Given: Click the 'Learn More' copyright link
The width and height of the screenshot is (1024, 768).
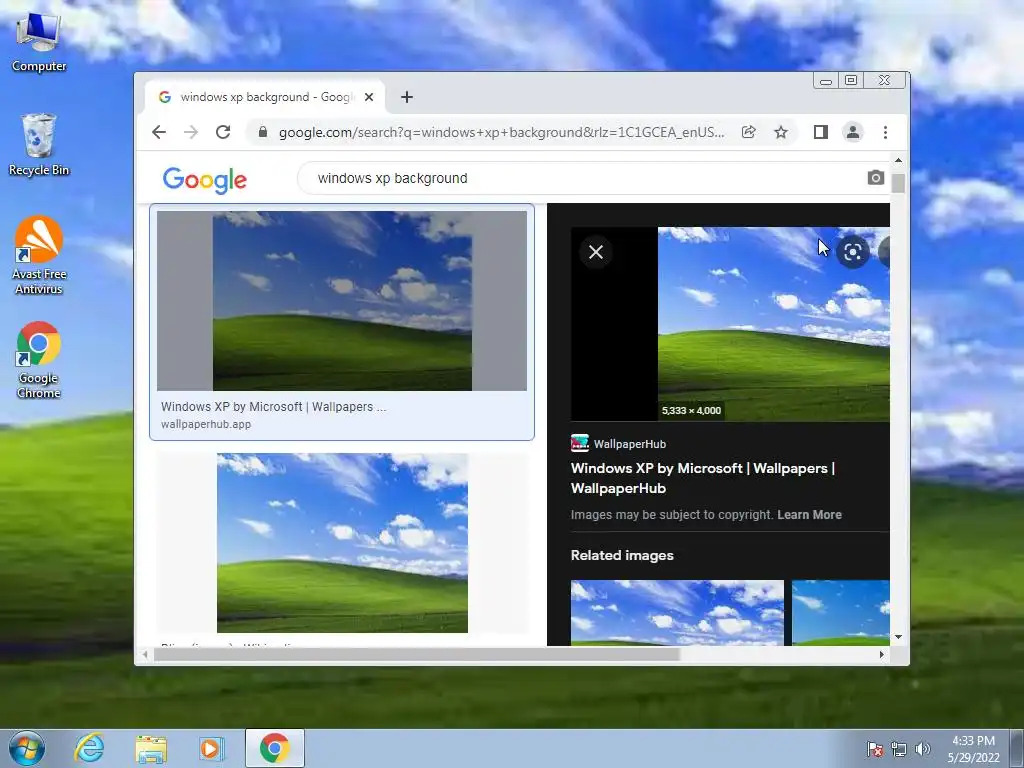Looking at the screenshot, I should click(x=809, y=515).
